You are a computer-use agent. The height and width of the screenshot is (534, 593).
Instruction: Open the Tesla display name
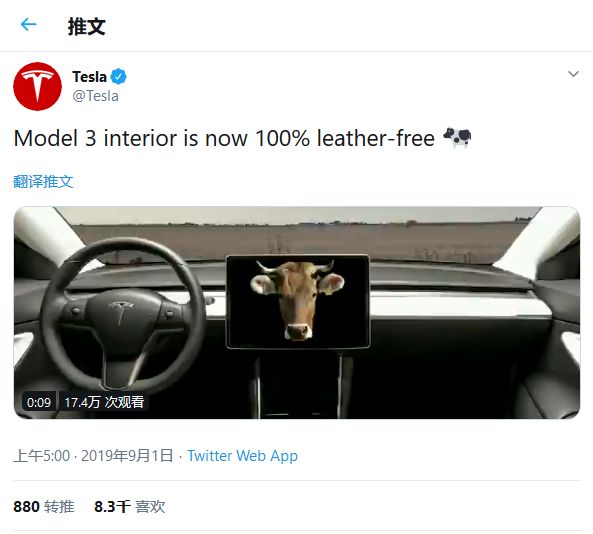(x=89, y=77)
